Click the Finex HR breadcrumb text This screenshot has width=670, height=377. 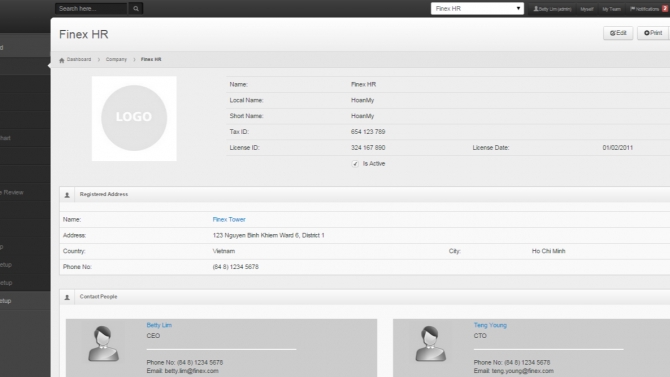click(x=151, y=59)
